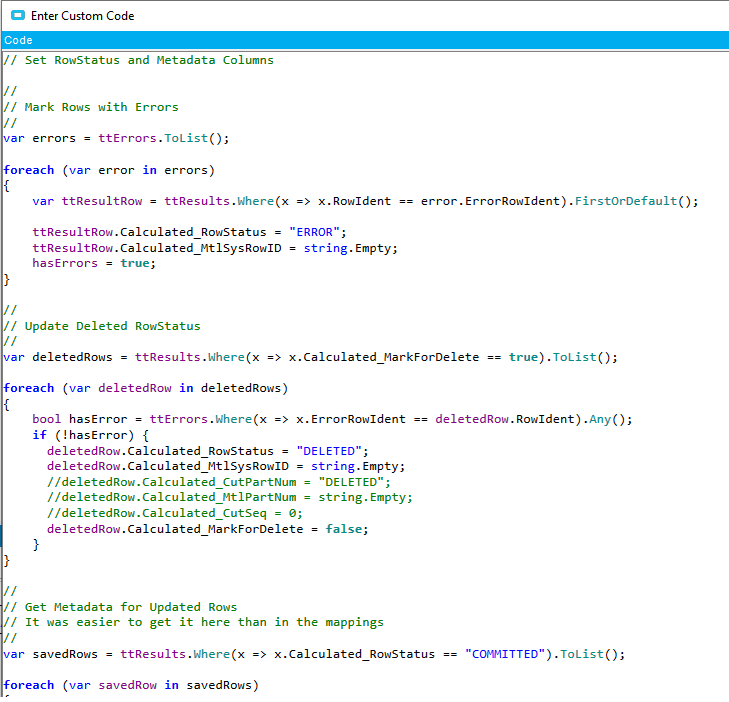This screenshot has height=702, width=729.
Task: Click the comment "// Update Deleted RowStatus"
Action: tap(102, 326)
